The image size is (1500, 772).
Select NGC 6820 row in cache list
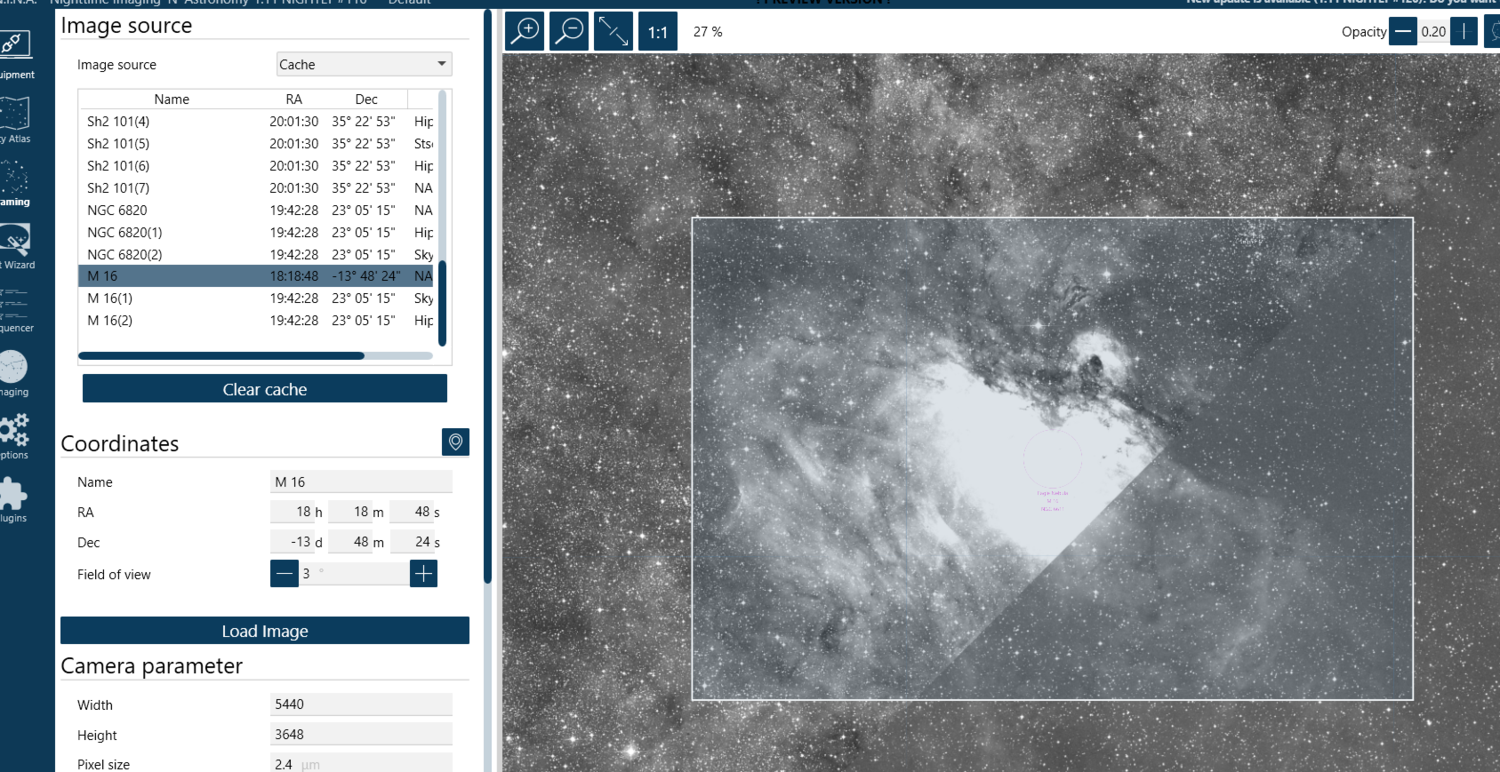click(256, 210)
